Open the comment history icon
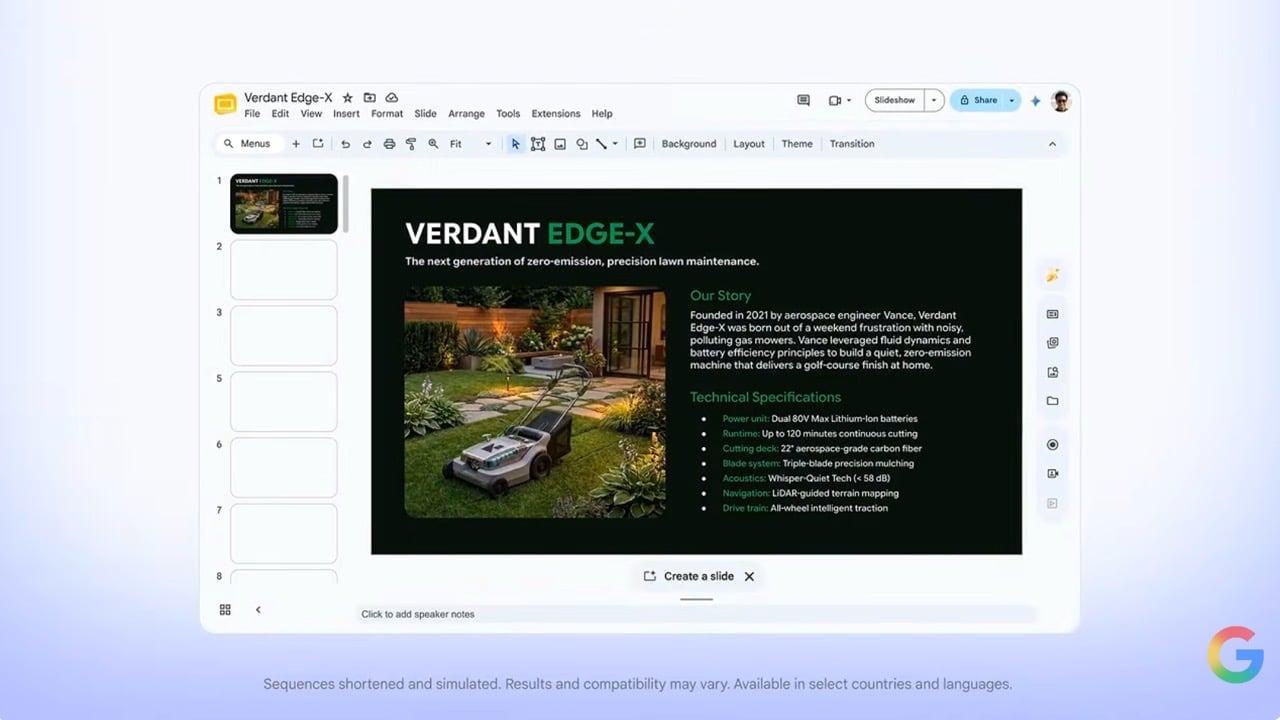The height and width of the screenshot is (720, 1280). (x=803, y=100)
